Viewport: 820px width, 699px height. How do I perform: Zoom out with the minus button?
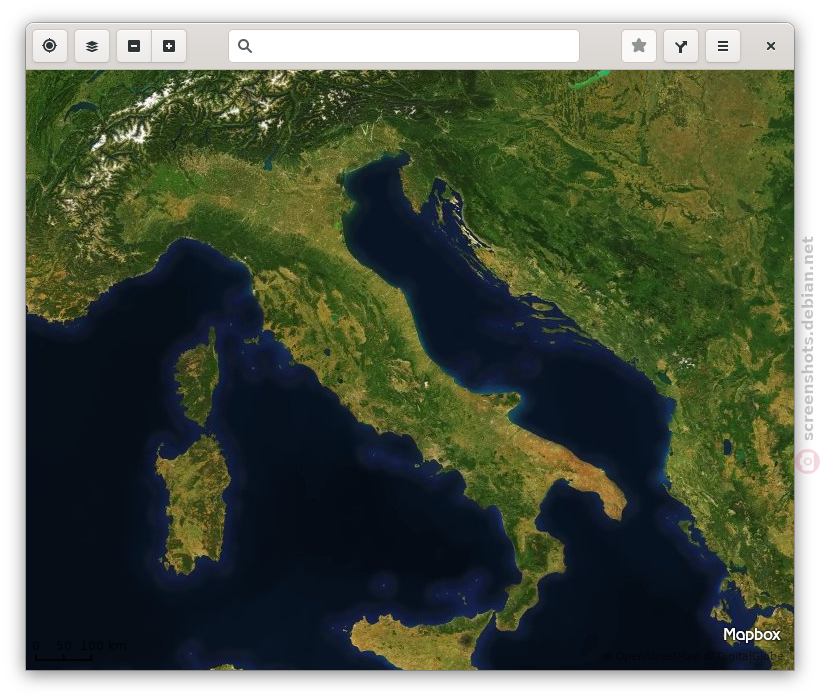click(134, 46)
